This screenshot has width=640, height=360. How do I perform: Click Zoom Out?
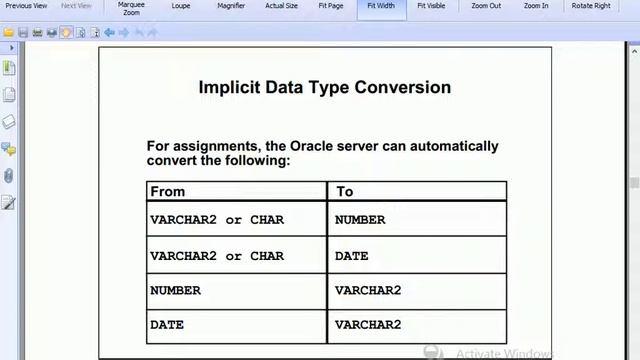click(486, 6)
